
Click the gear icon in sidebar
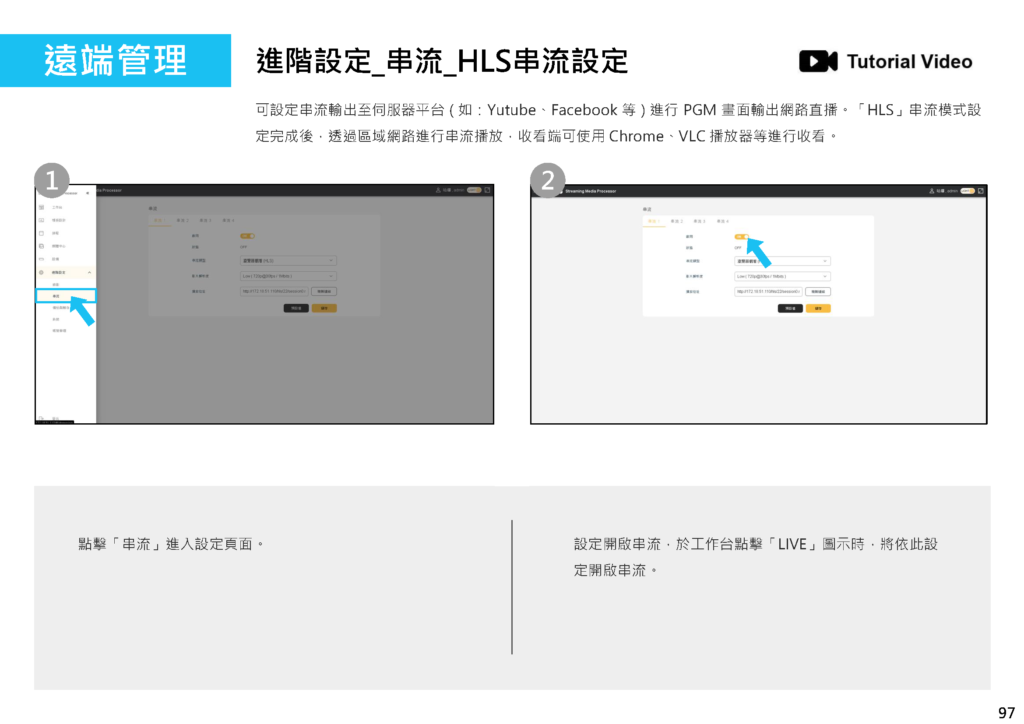[x=41, y=272]
